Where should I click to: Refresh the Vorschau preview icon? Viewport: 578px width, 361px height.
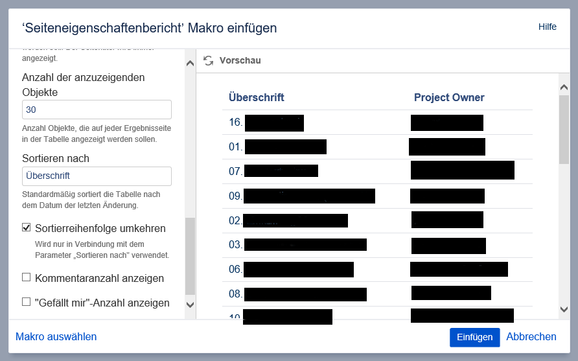tap(208, 60)
